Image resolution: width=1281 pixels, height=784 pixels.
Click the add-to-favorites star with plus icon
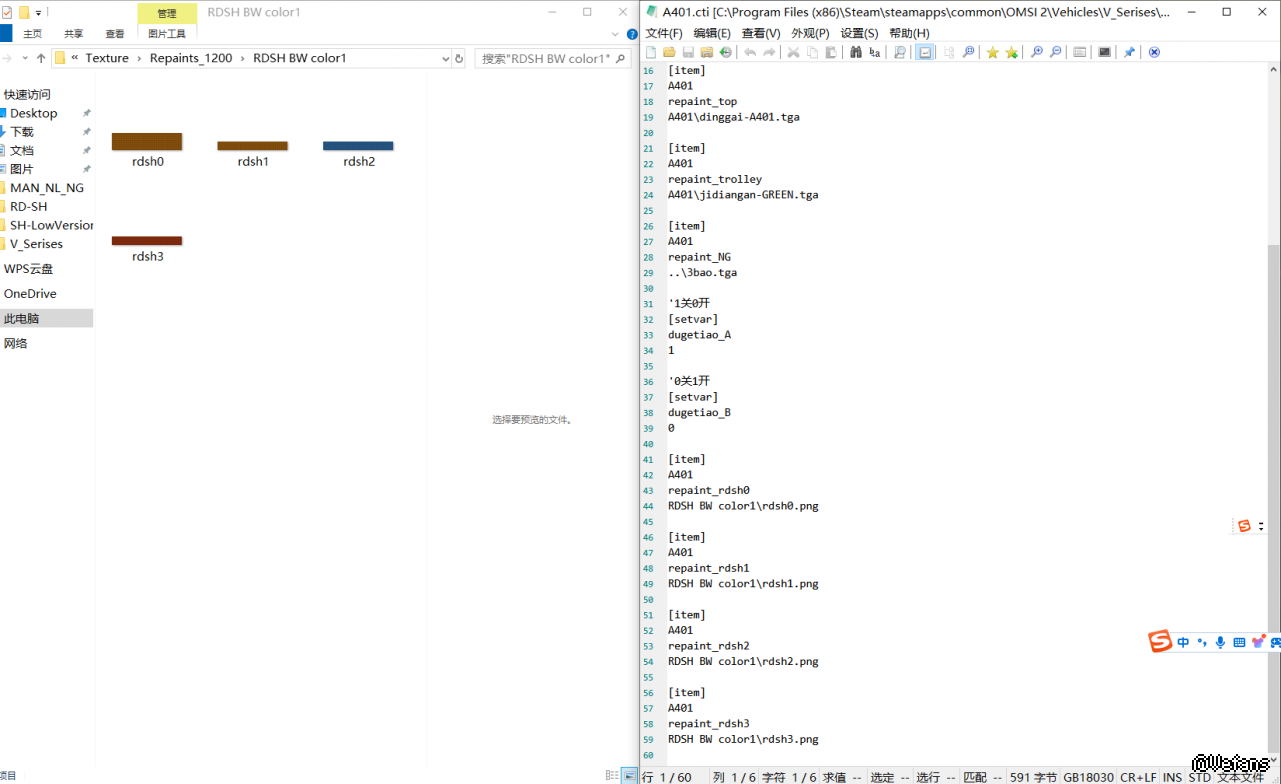point(1011,52)
